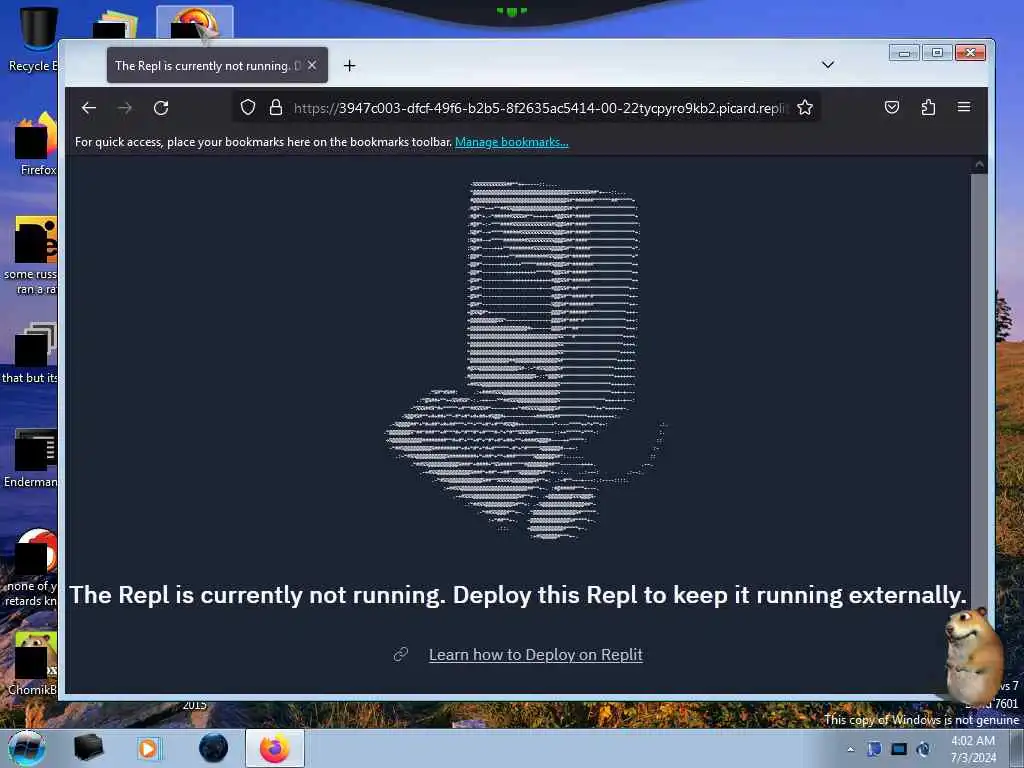The height and width of the screenshot is (768, 1024).
Task: Open the Pocket save icon
Action: [x=891, y=107]
